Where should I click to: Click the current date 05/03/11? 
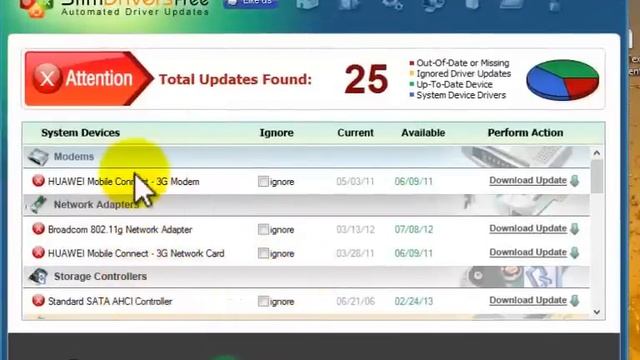(x=355, y=181)
